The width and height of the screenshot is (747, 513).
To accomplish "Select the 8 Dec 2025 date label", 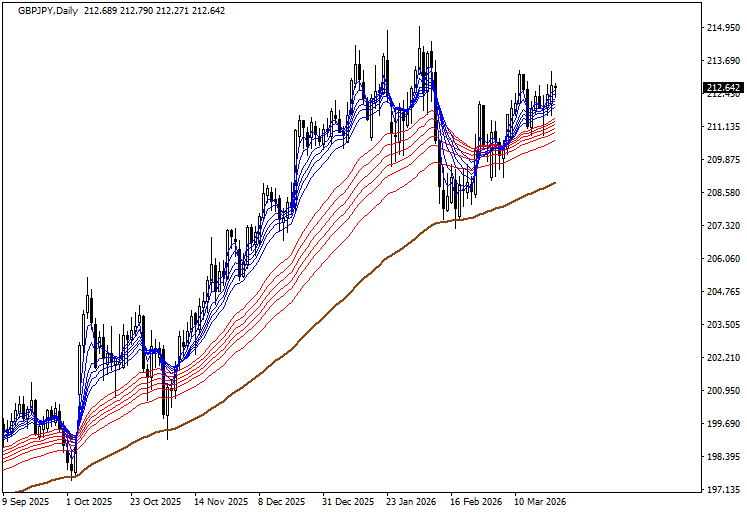I will [284, 501].
